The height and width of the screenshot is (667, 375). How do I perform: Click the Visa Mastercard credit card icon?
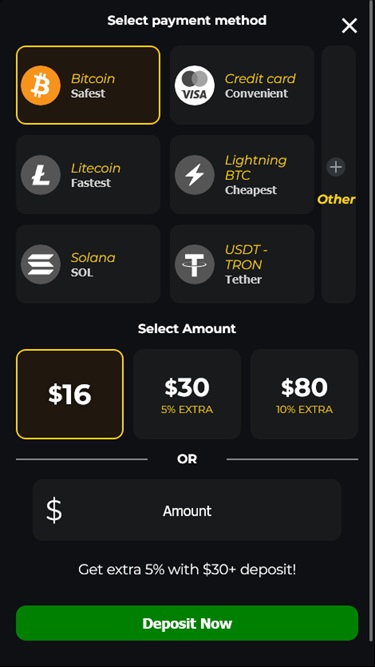[x=195, y=85]
